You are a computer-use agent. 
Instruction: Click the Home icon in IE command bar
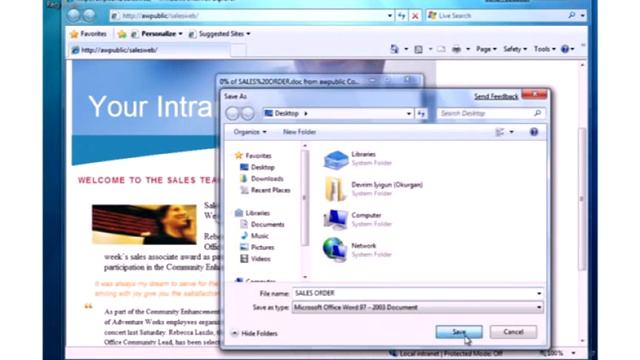(x=394, y=49)
